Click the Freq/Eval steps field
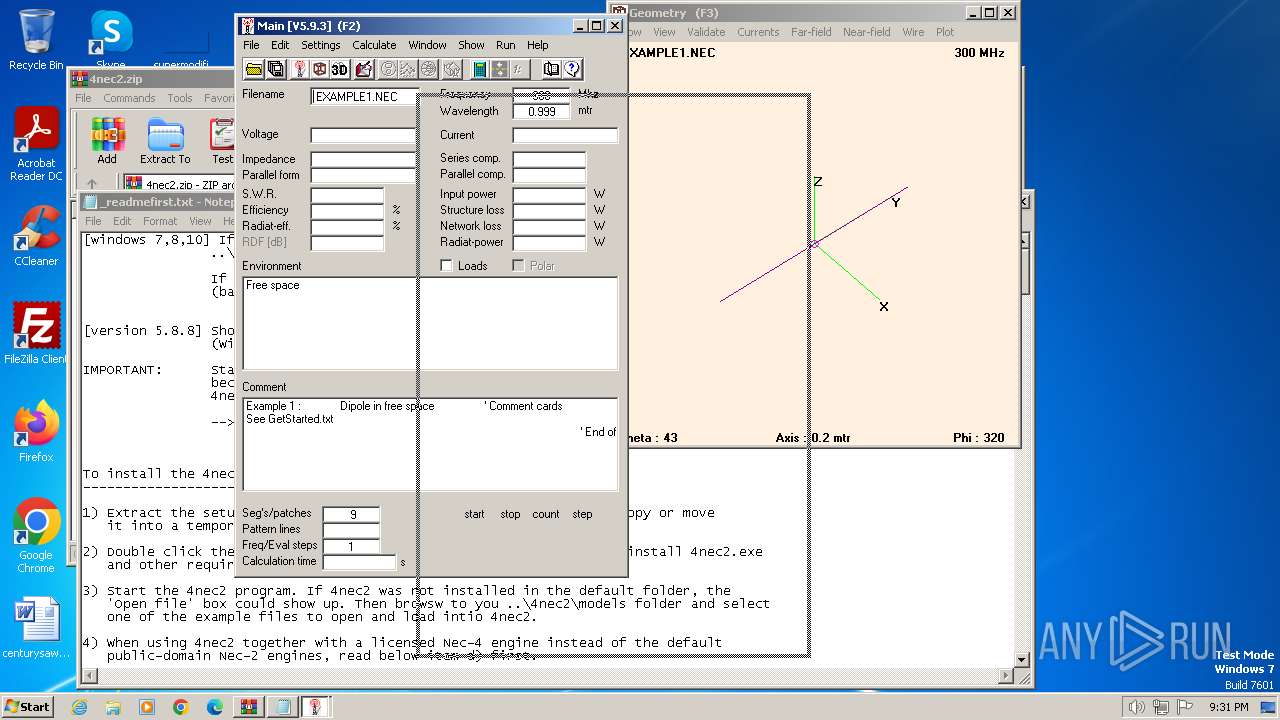This screenshot has height=720, width=1280. 351,546
